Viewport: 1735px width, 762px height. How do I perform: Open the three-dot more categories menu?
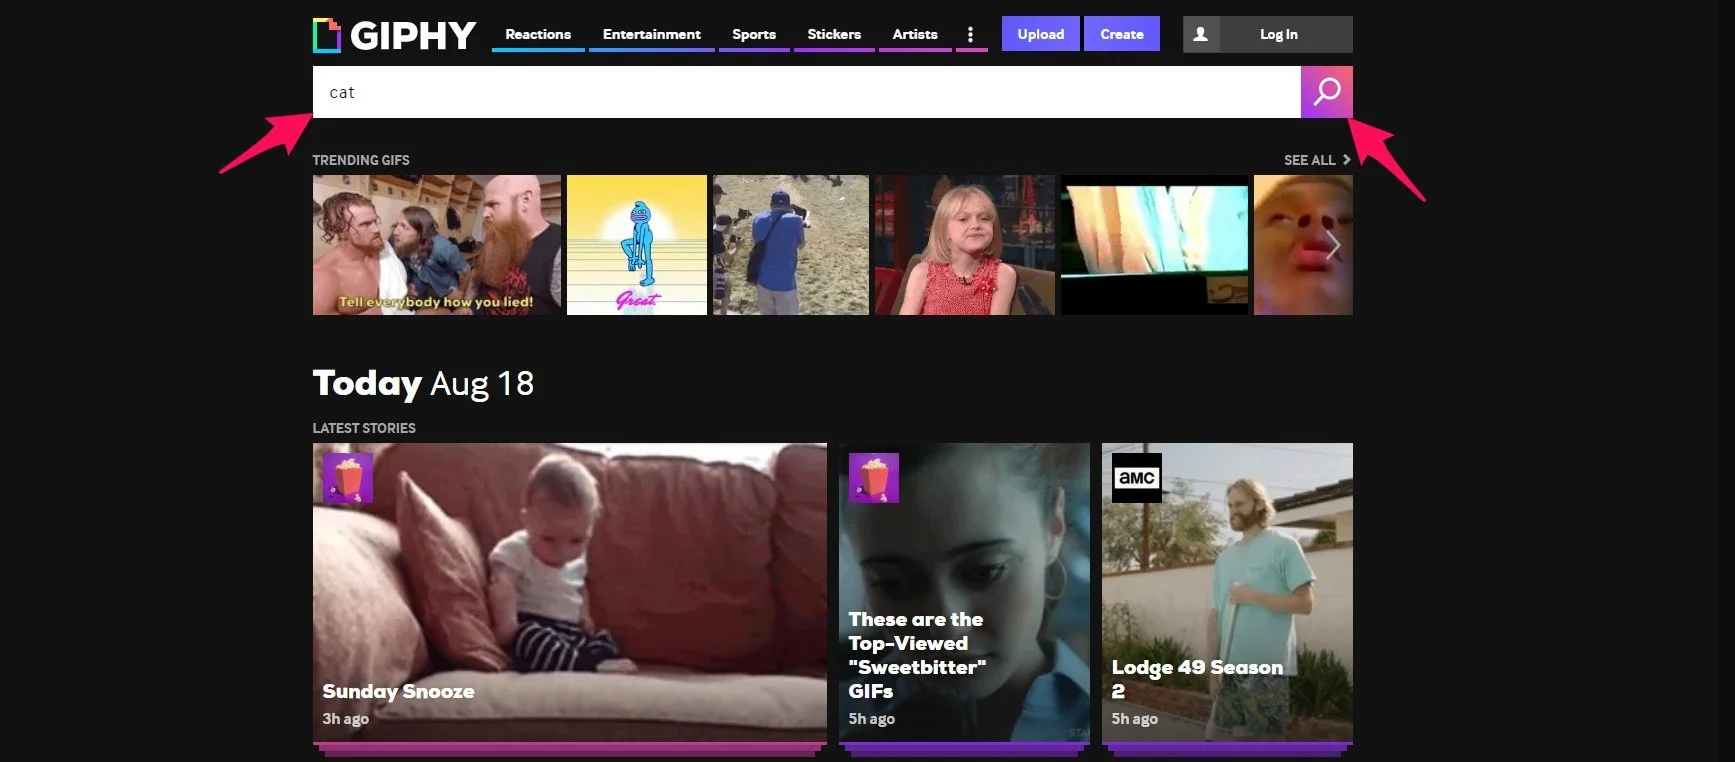pyautogui.click(x=970, y=35)
